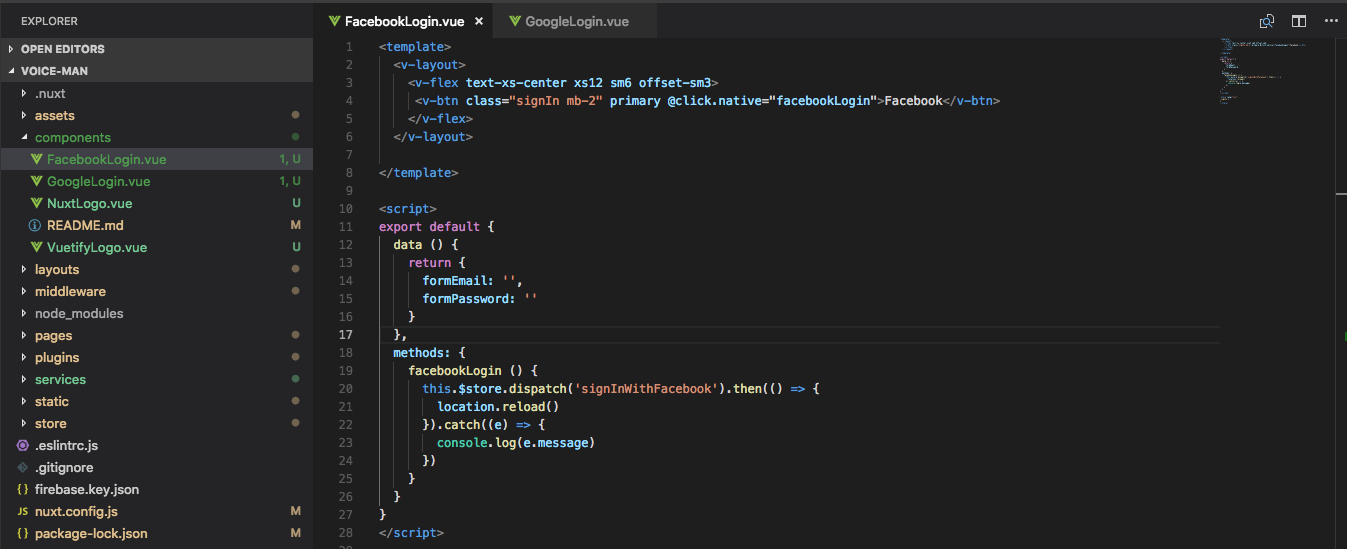The image size is (1347, 549).
Task: Click the JS icon next to nuxt.config.js
Action: 22,512
